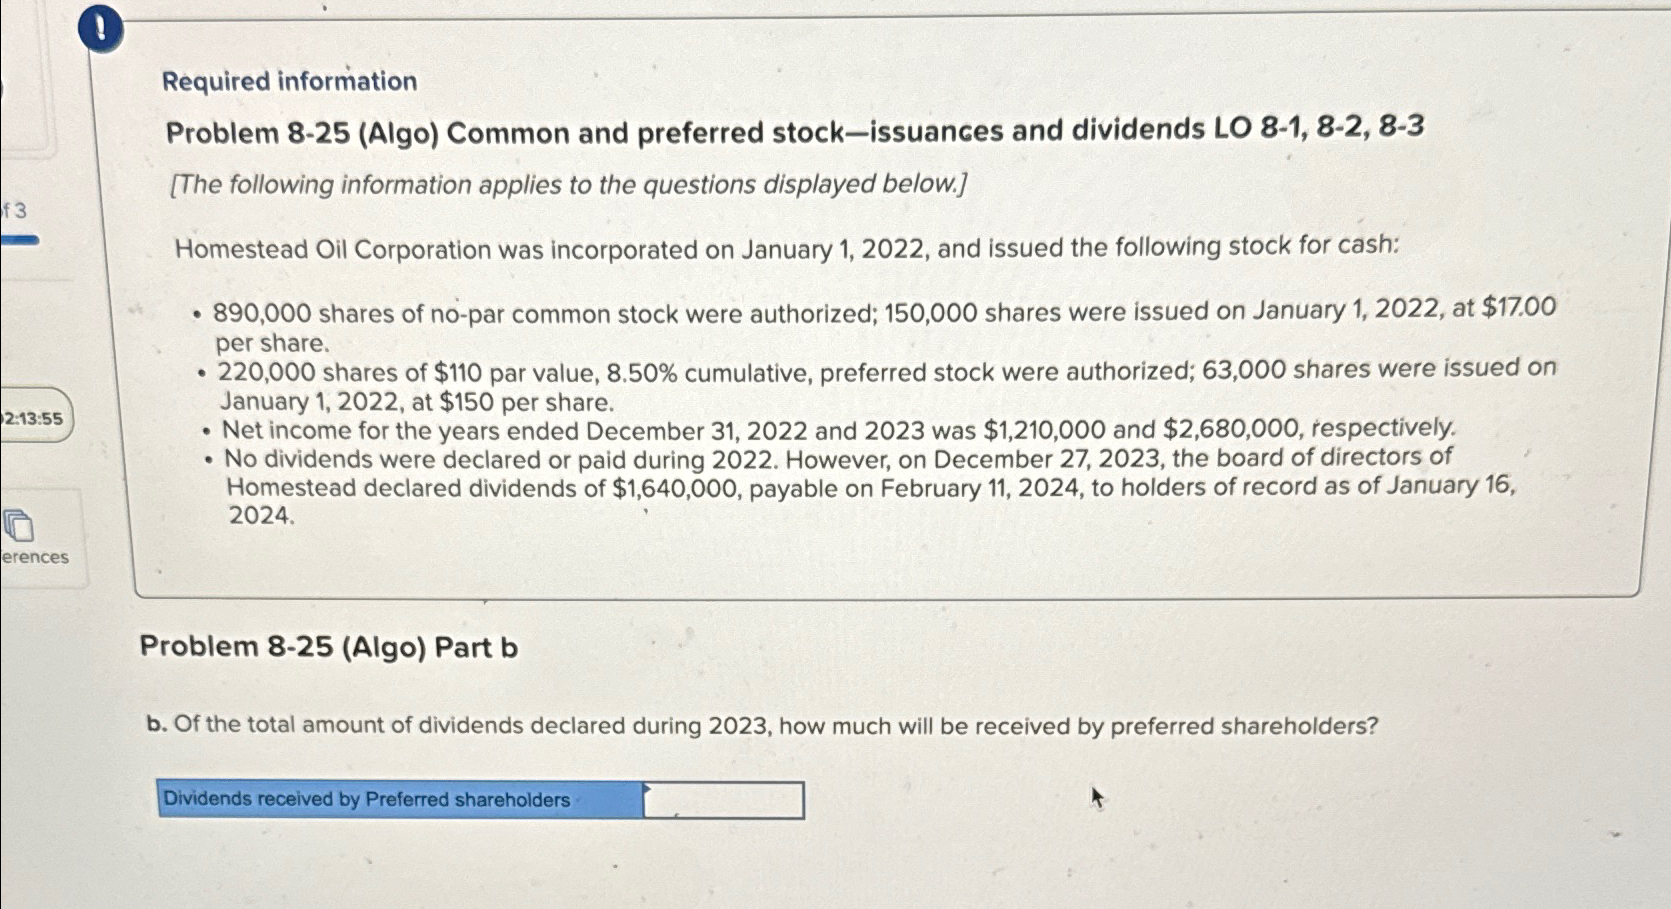Click the warning badge on the problem card
The height and width of the screenshot is (909, 1671).
tap(99, 29)
